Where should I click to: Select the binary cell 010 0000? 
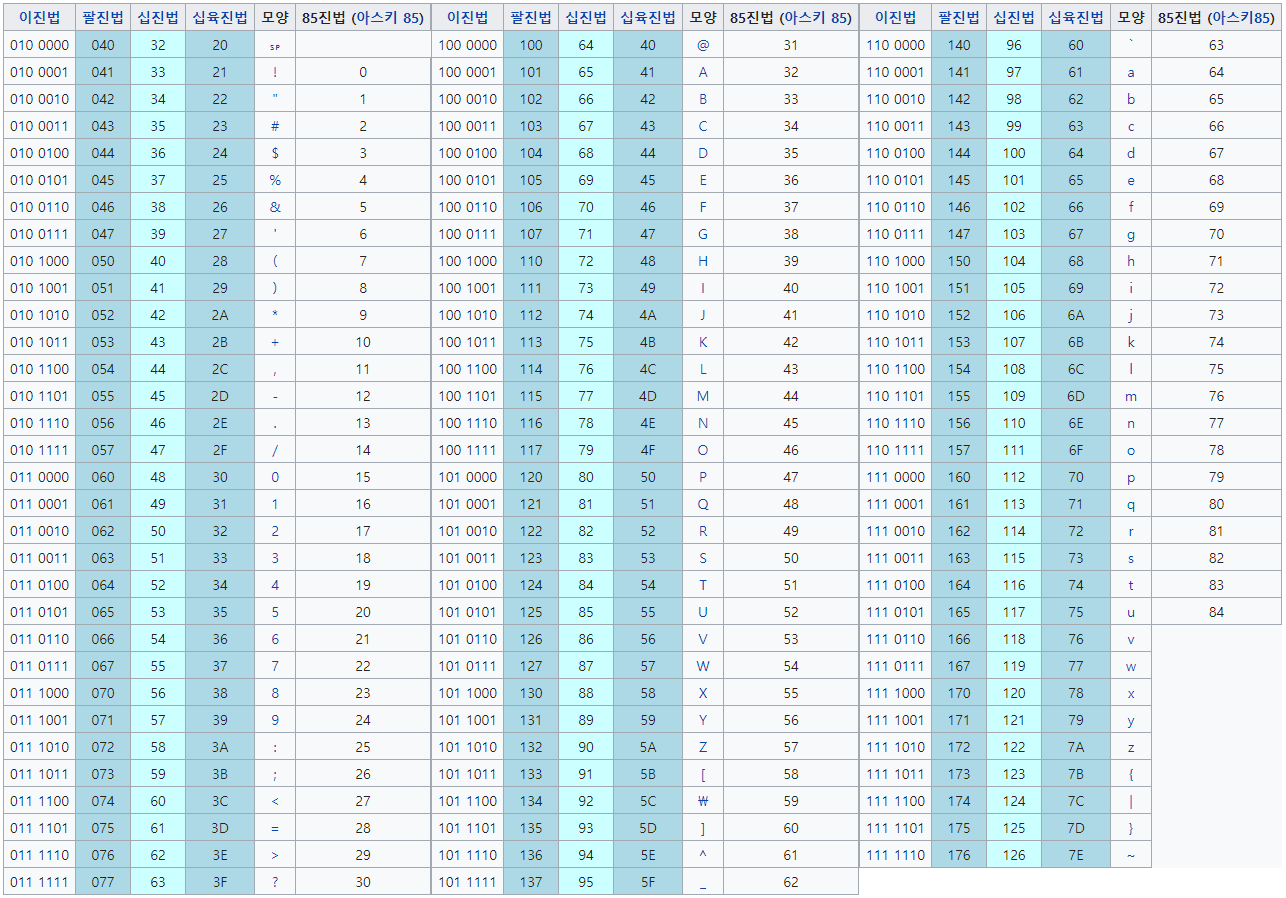coord(40,45)
